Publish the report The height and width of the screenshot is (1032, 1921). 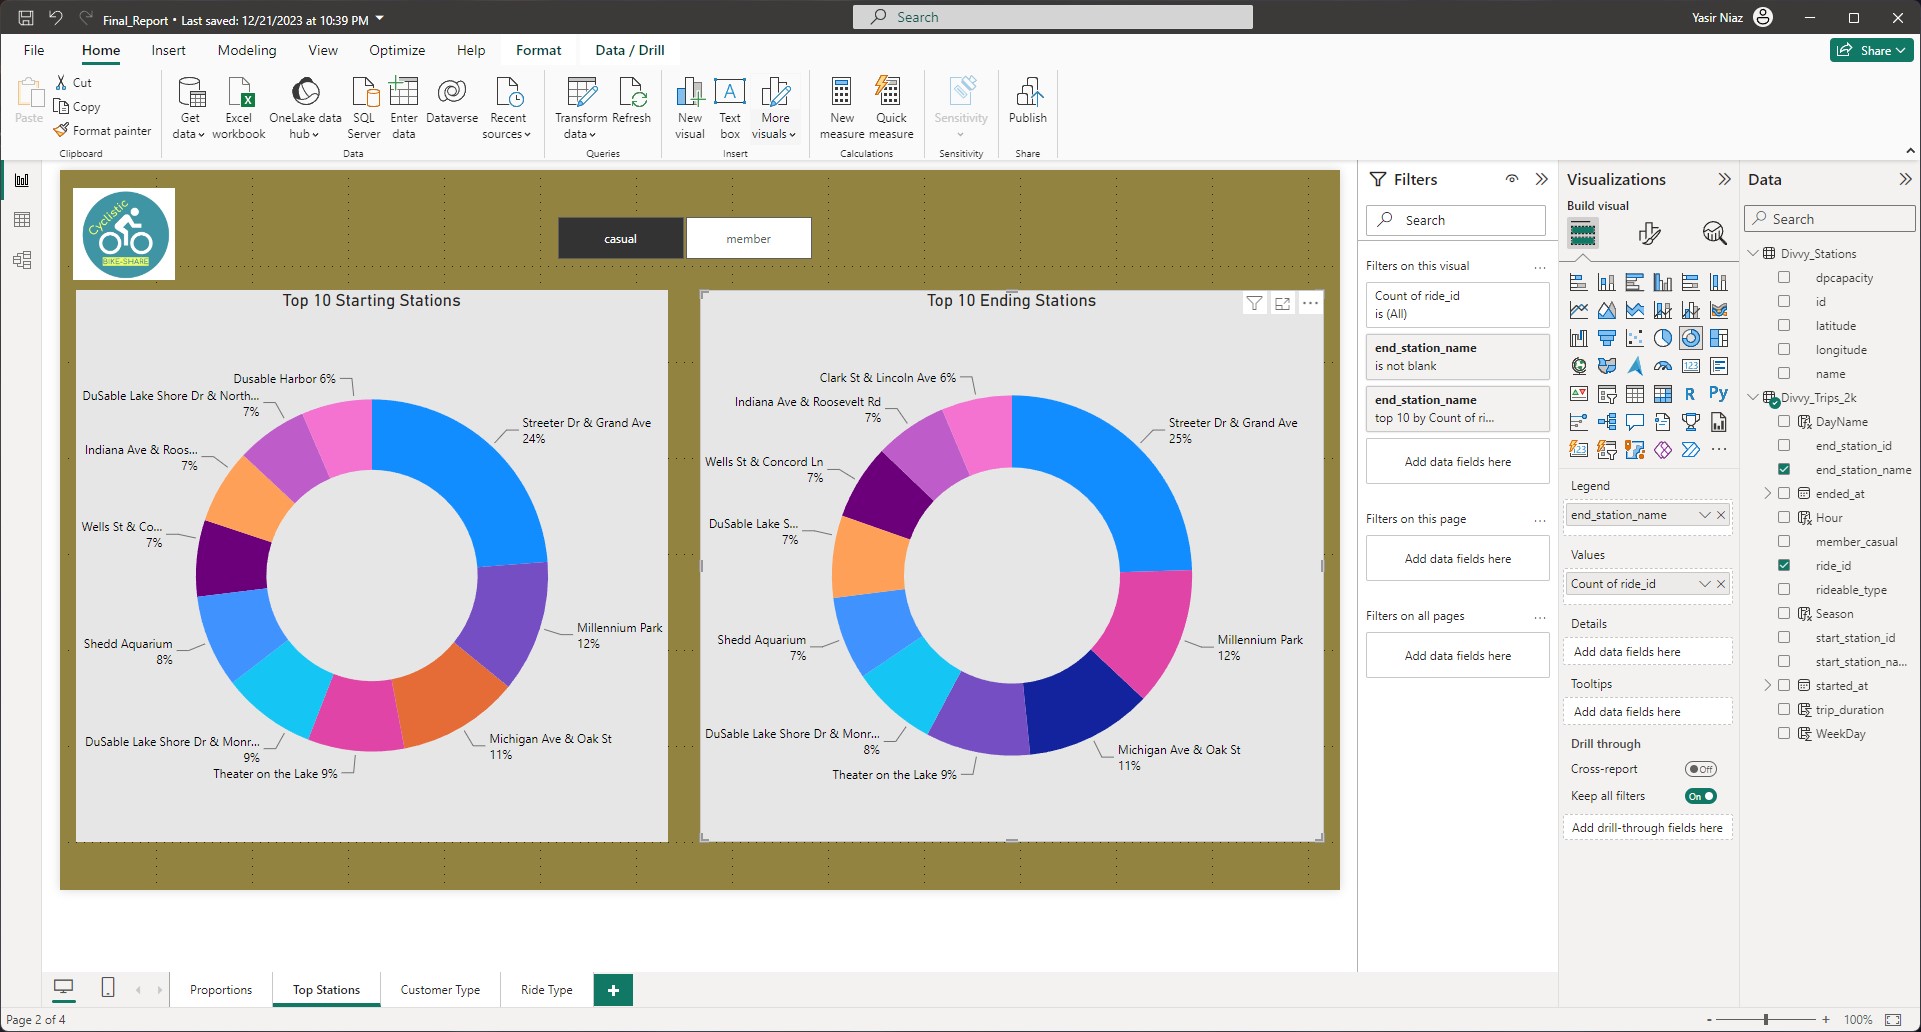click(x=1028, y=101)
